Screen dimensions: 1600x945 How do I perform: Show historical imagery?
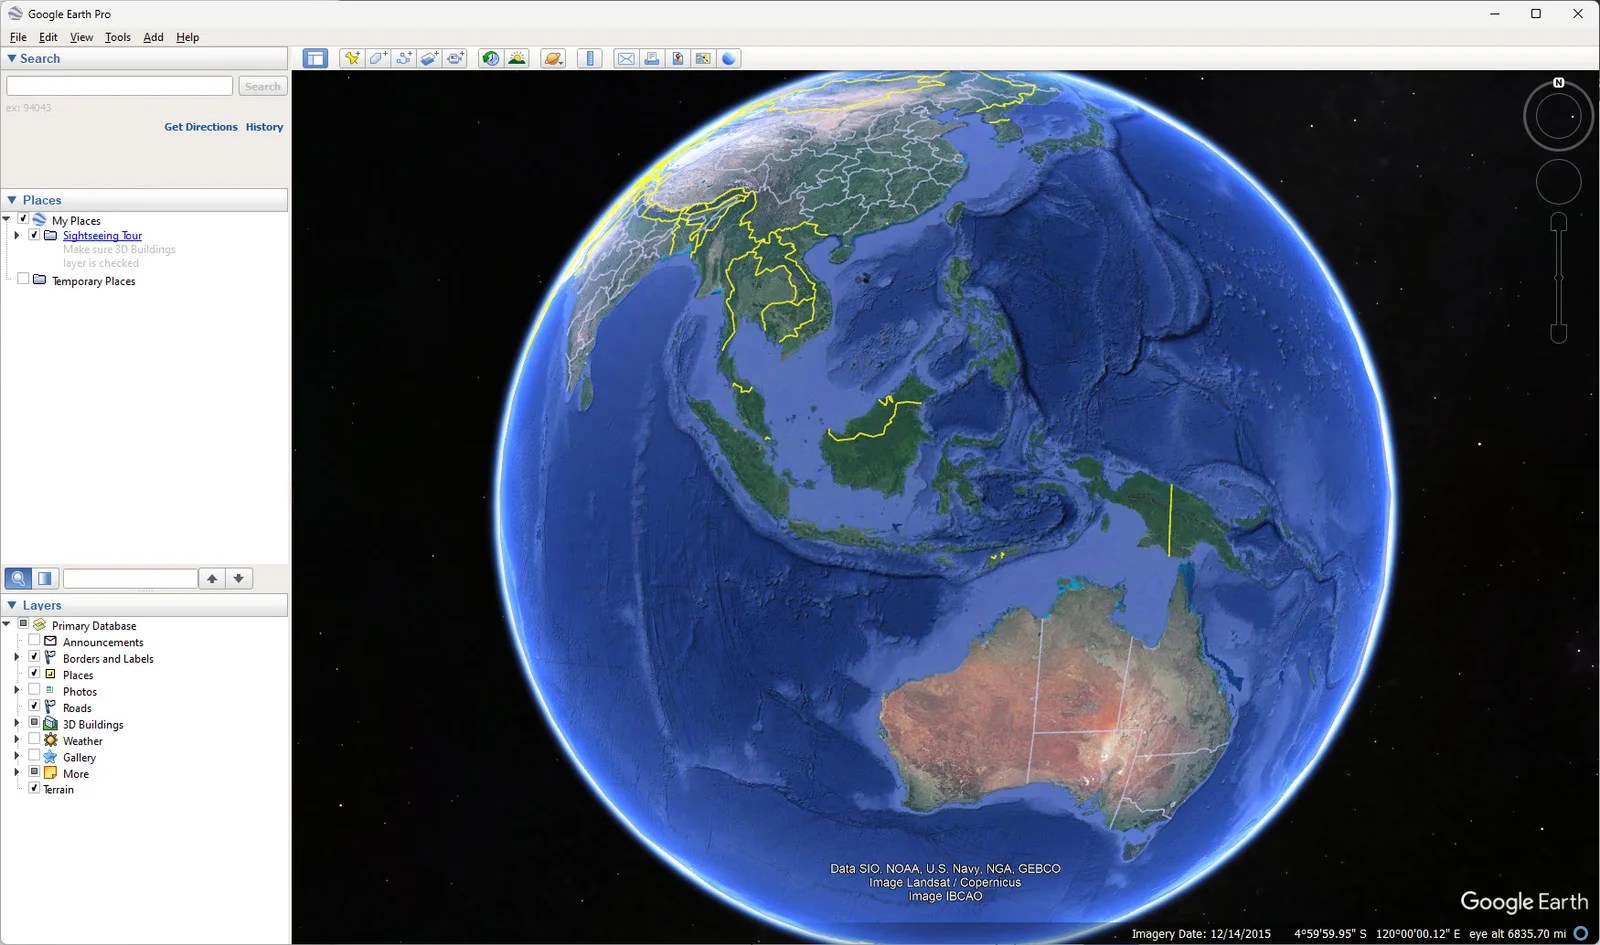pos(490,58)
